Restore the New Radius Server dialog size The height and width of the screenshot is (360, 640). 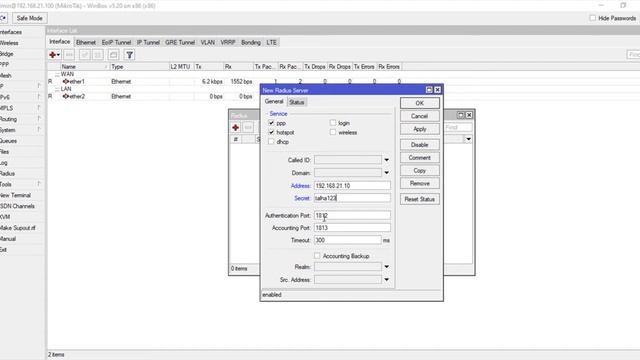tap(429, 90)
